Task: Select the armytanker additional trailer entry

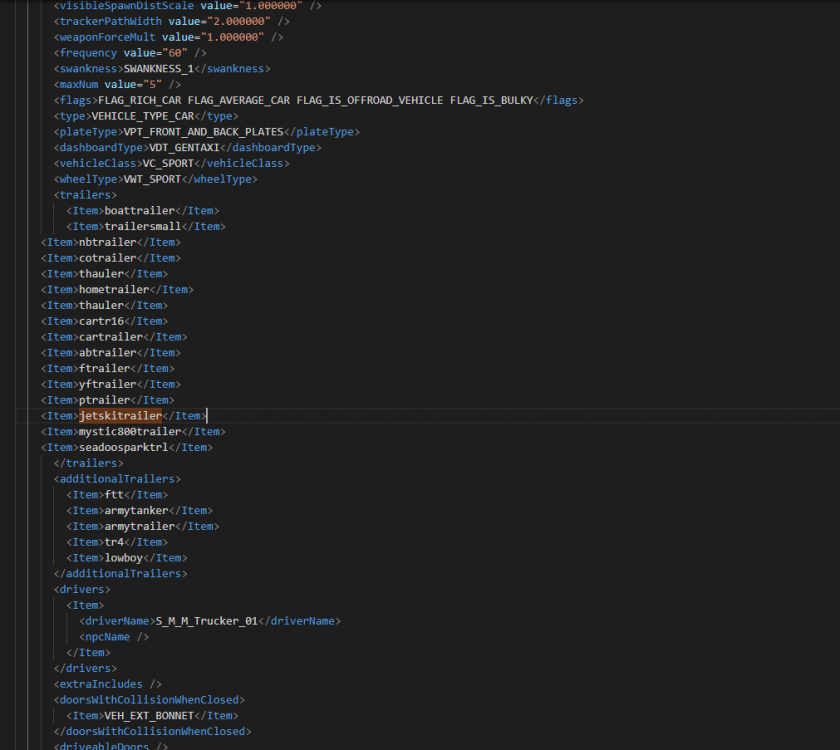Action: click(x=133, y=510)
